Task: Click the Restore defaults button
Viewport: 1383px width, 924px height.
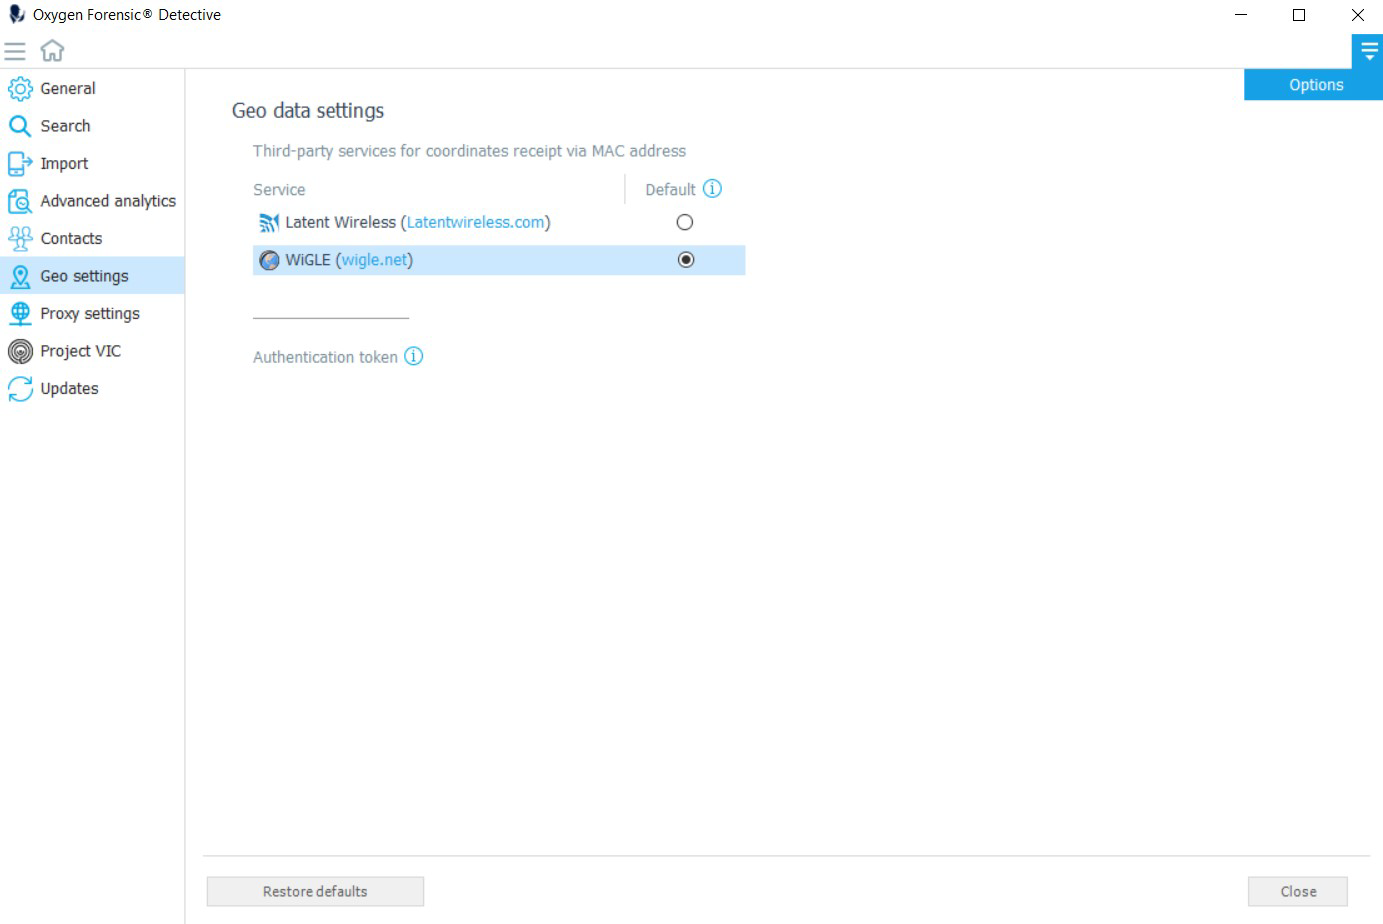Action: tap(315, 891)
